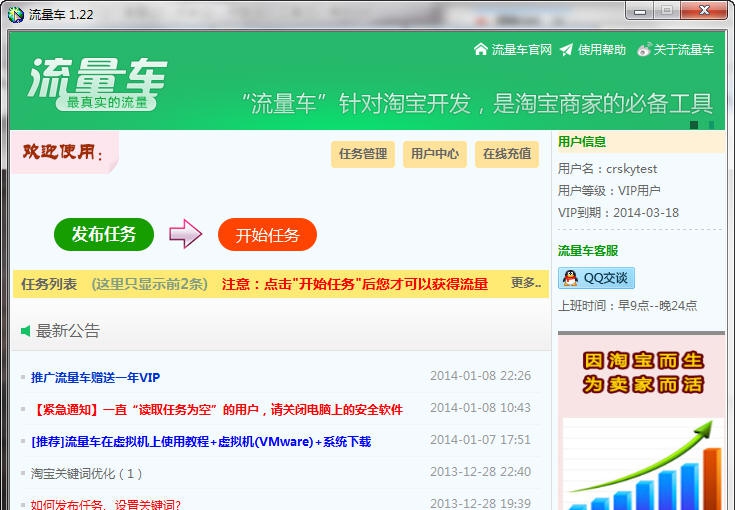Switch to 任务管理 tab

(363, 154)
